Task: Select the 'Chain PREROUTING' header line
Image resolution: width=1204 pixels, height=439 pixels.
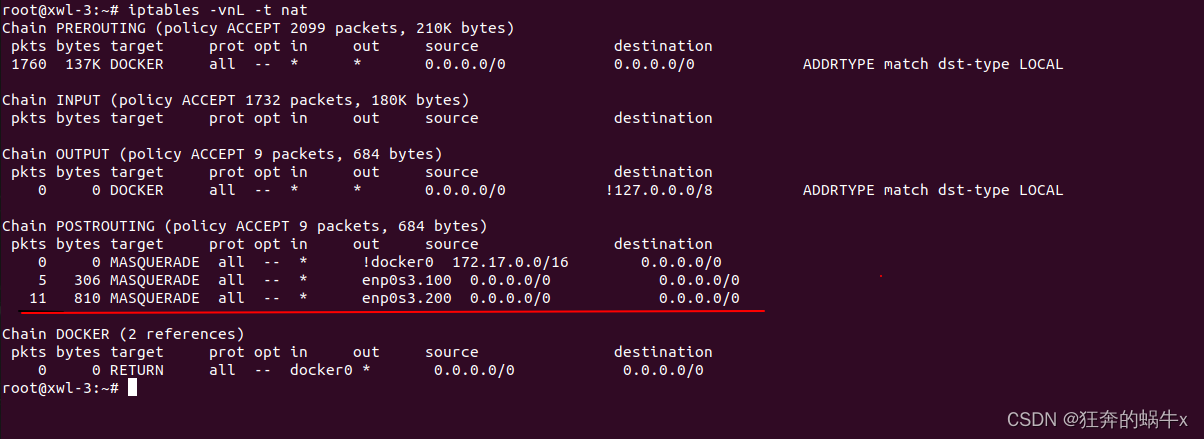Action: pos(259,27)
